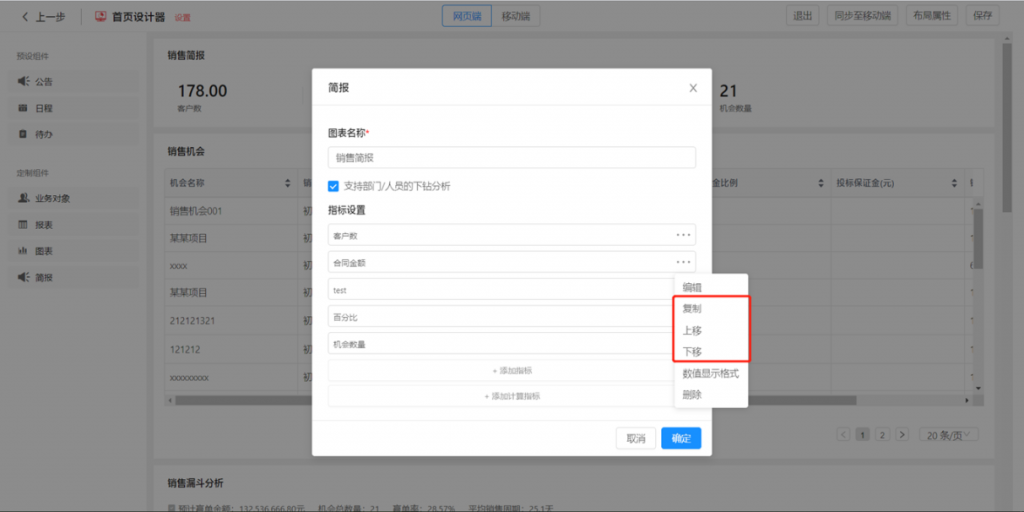Toggle 支持部门/人员的下钻分析 checkbox

click(x=334, y=186)
